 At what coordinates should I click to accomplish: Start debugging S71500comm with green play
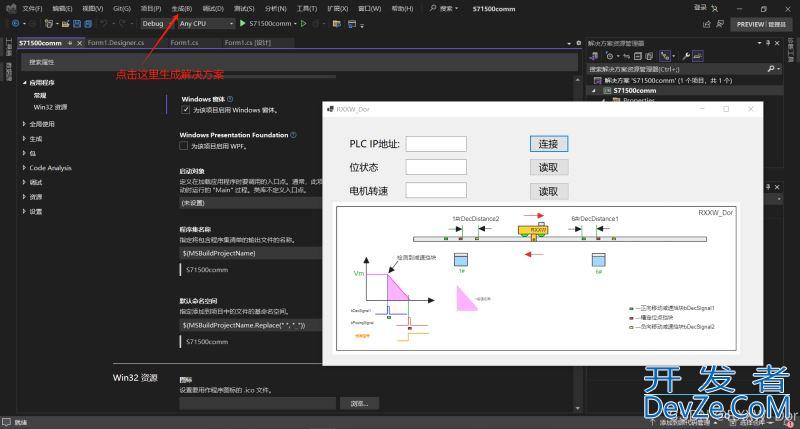coord(243,23)
